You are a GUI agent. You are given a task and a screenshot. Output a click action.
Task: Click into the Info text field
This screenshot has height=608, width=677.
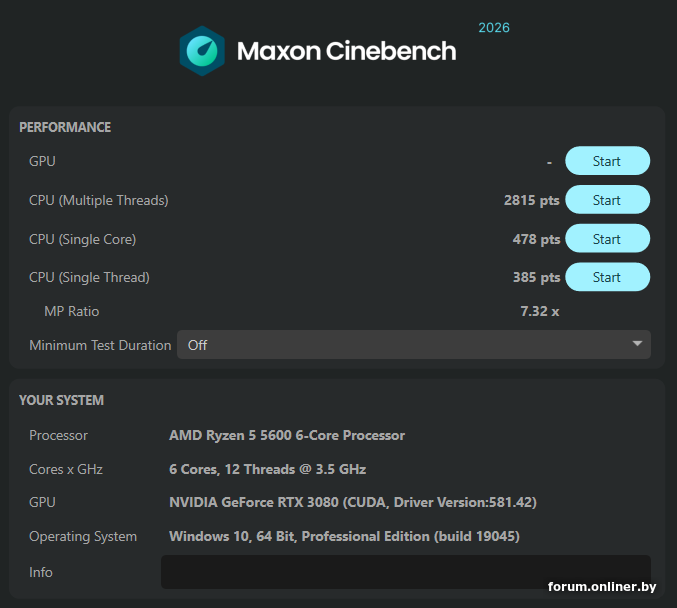[405, 572]
